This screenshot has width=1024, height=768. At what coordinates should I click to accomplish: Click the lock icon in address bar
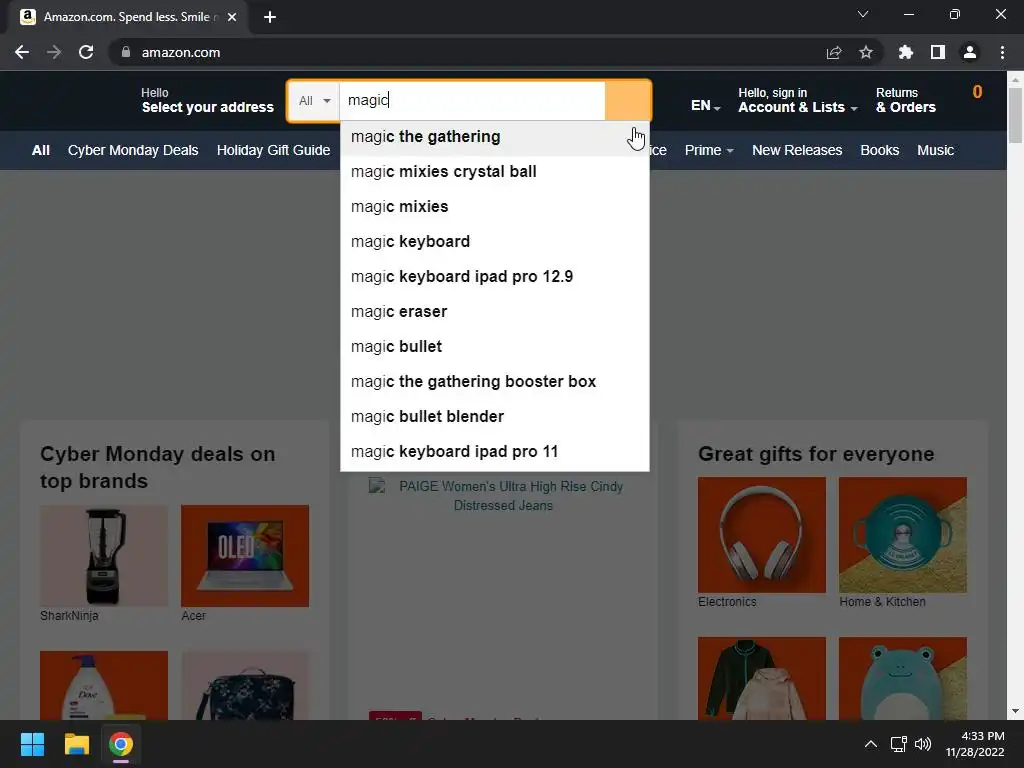click(126, 52)
